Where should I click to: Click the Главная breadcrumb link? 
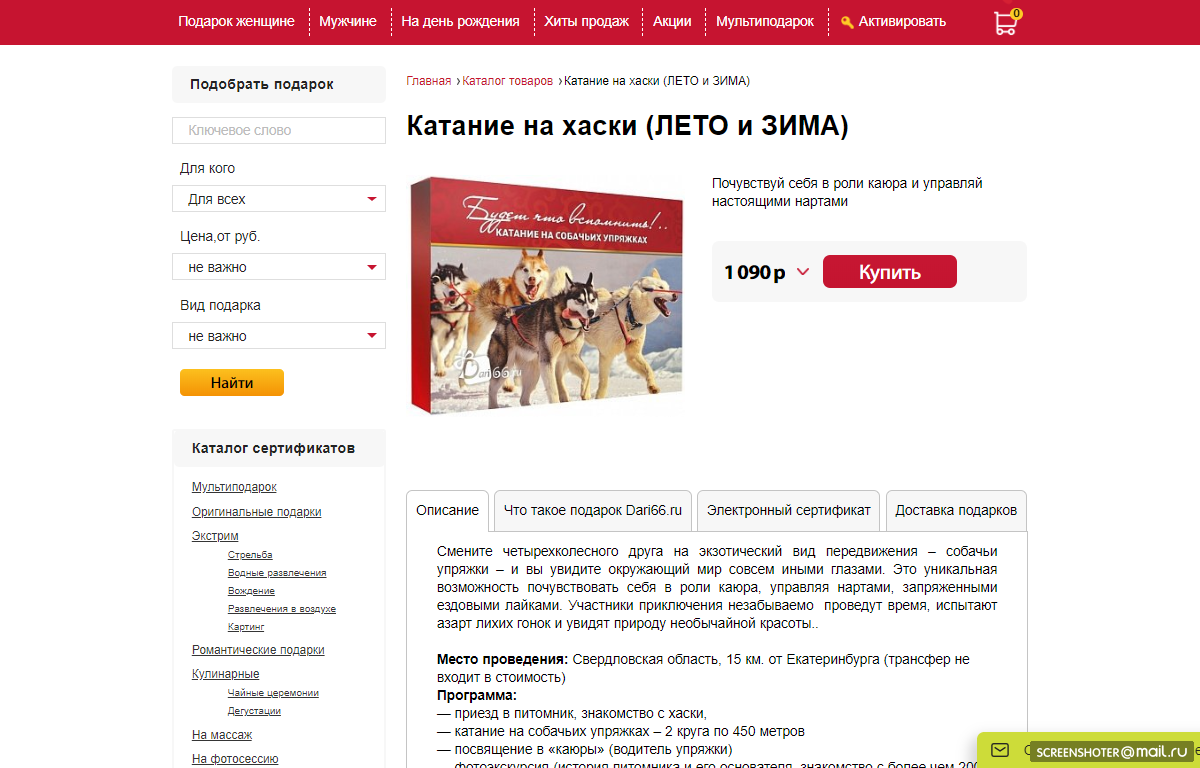pyautogui.click(x=428, y=81)
